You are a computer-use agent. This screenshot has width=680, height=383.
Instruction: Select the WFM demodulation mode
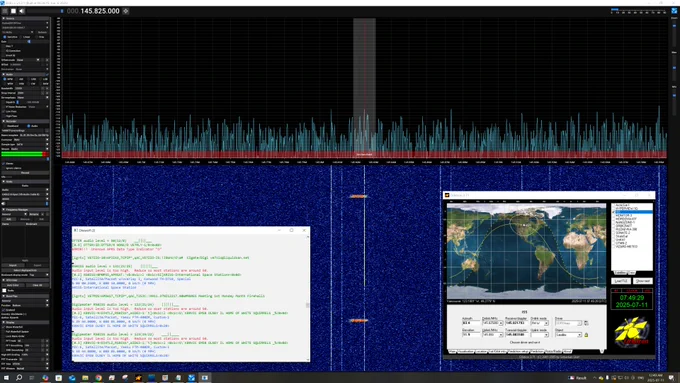[5, 84]
